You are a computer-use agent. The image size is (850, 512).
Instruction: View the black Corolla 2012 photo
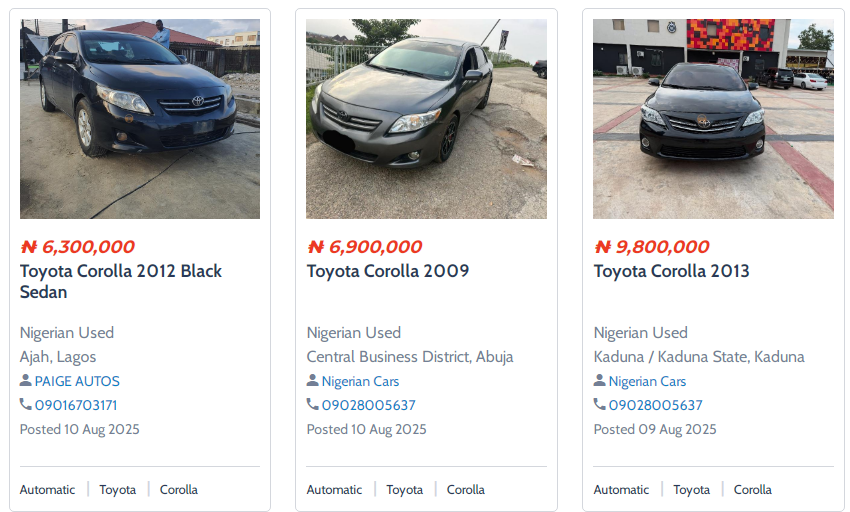point(140,119)
